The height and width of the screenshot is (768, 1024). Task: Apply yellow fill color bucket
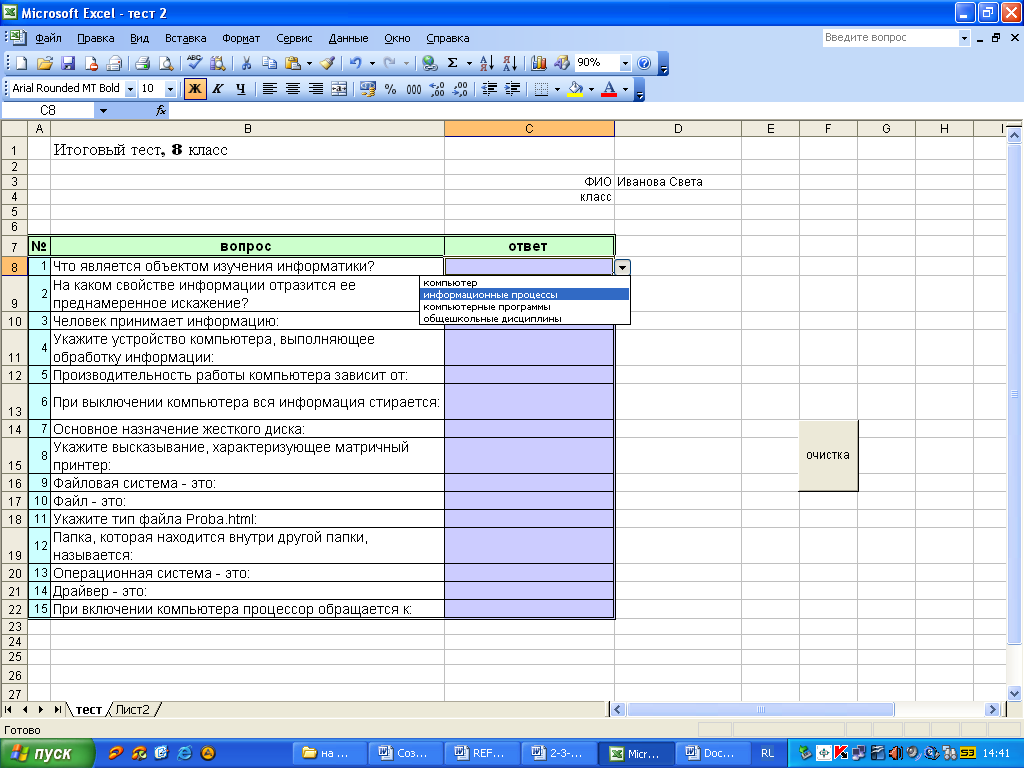(x=575, y=89)
